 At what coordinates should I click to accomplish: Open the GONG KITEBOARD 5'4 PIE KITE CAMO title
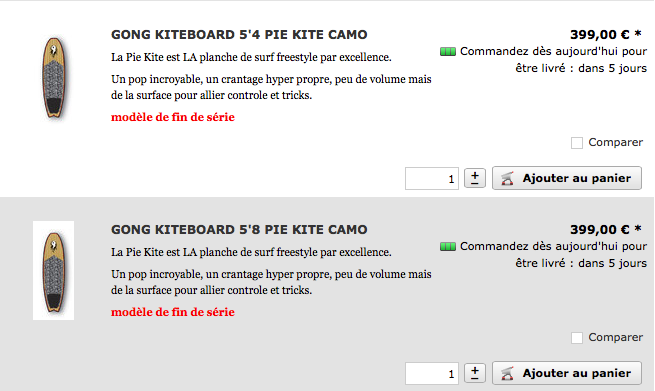239,35
